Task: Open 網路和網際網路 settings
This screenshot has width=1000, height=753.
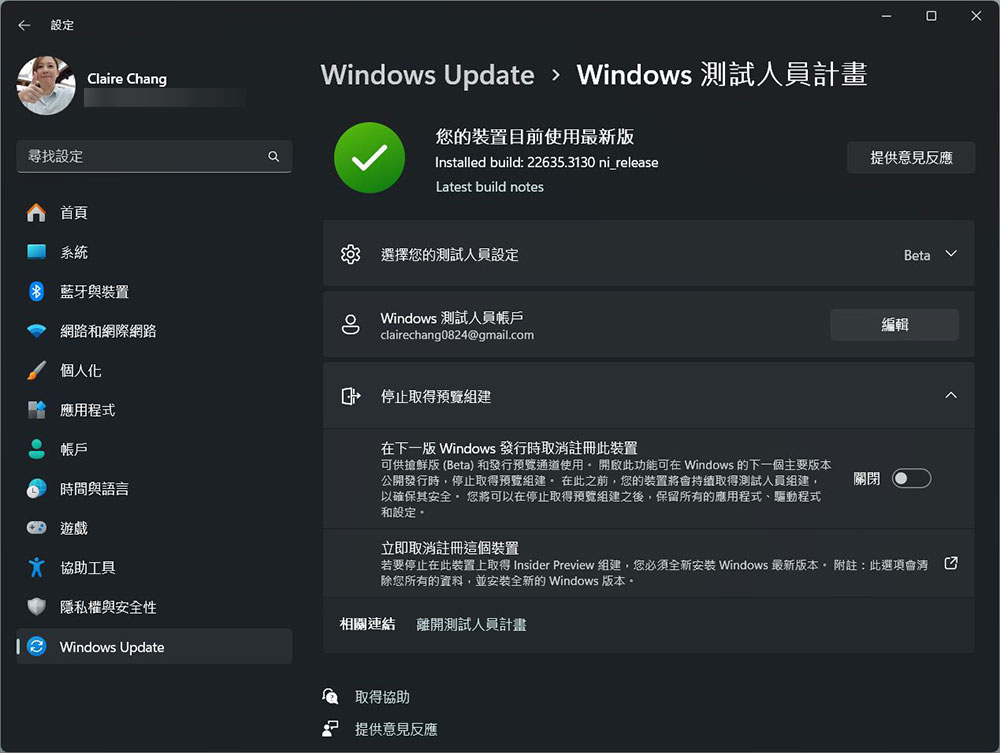Action: click(154, 331)
